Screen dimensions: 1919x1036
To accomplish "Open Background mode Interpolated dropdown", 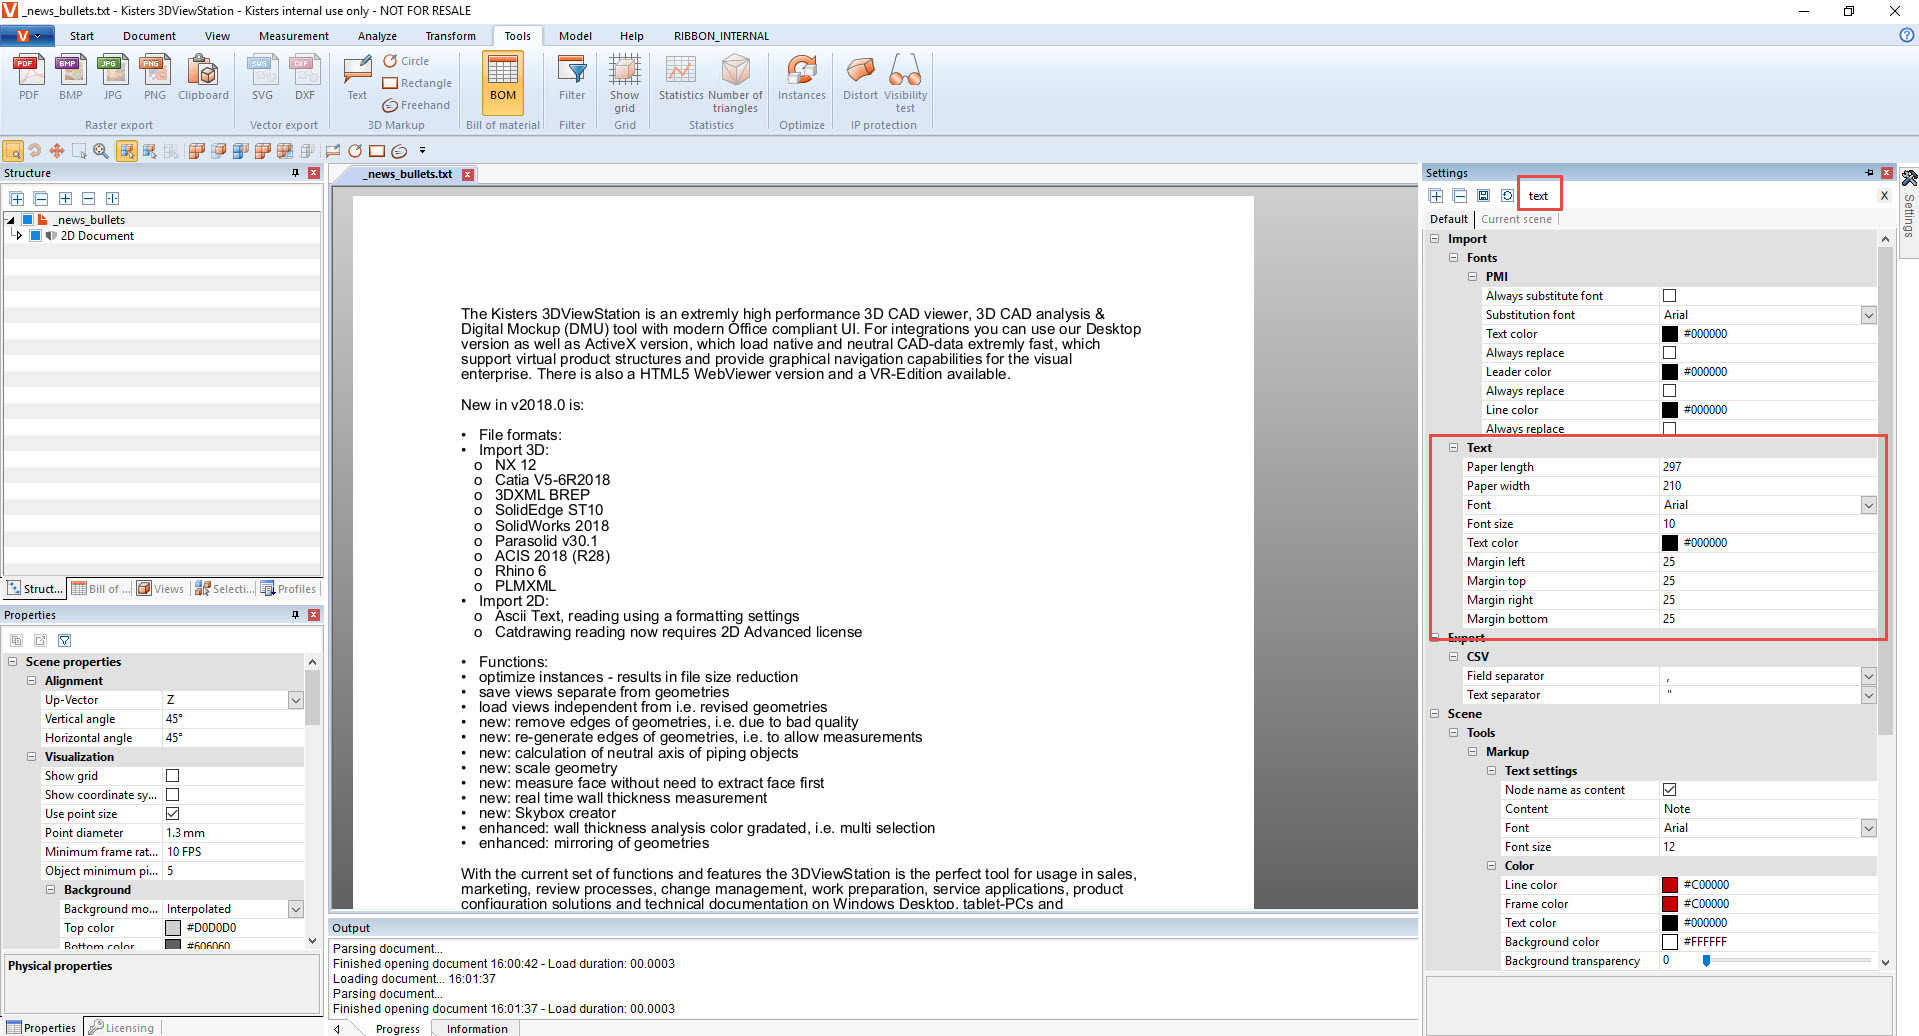I will pyautogui.click(x=295, y=909).
